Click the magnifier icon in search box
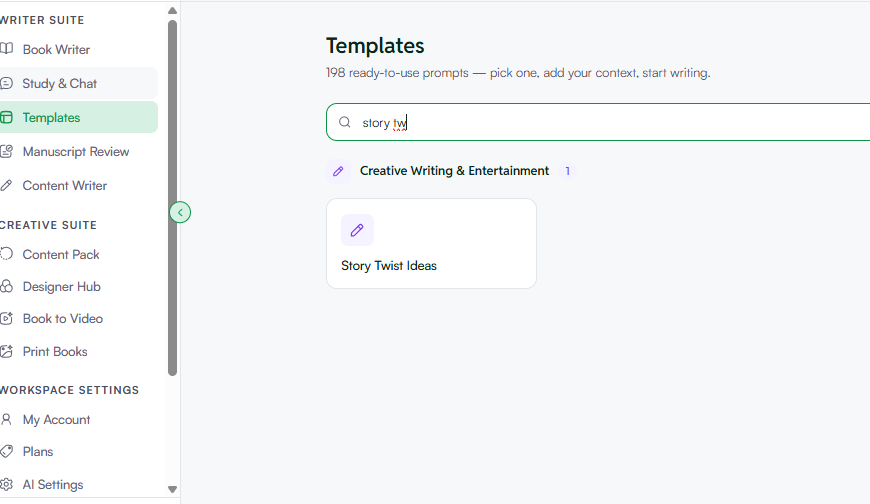The width and height of the screenshot is (870, 504). click(x=345, y=122)
